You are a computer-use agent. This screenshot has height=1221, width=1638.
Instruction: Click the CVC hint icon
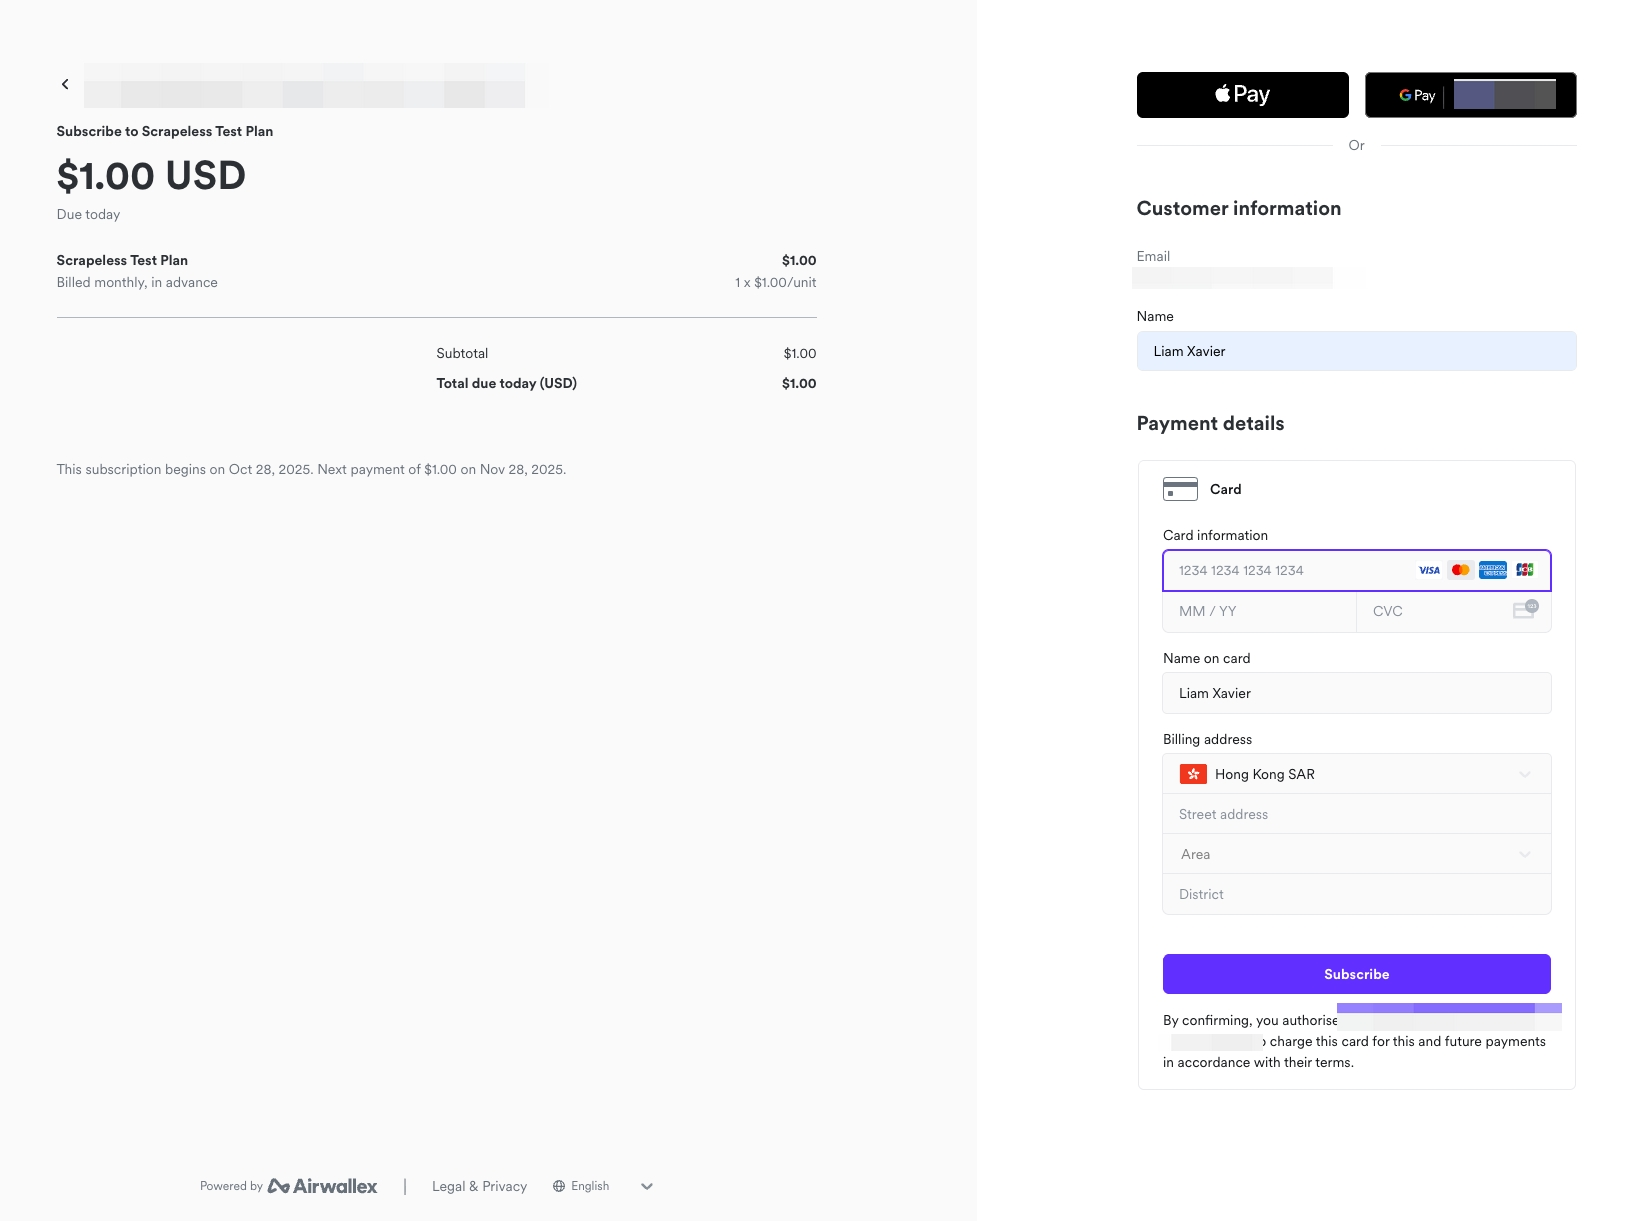click(1523, 610)
